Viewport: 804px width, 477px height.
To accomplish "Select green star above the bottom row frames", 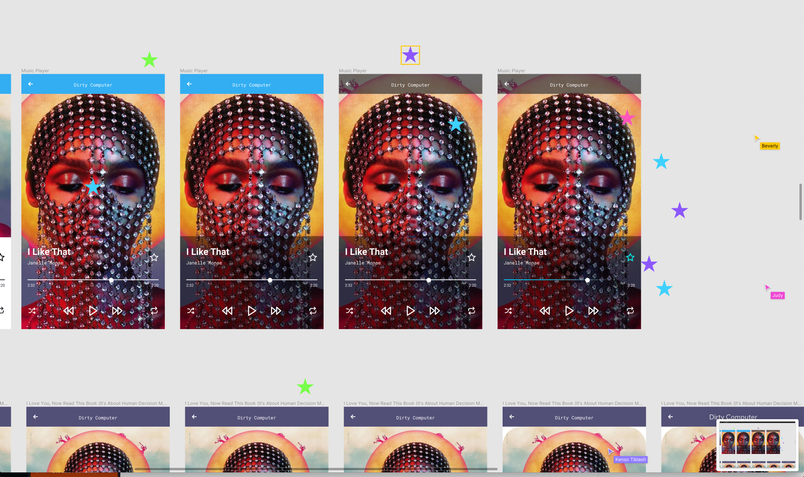I will 305,387.
